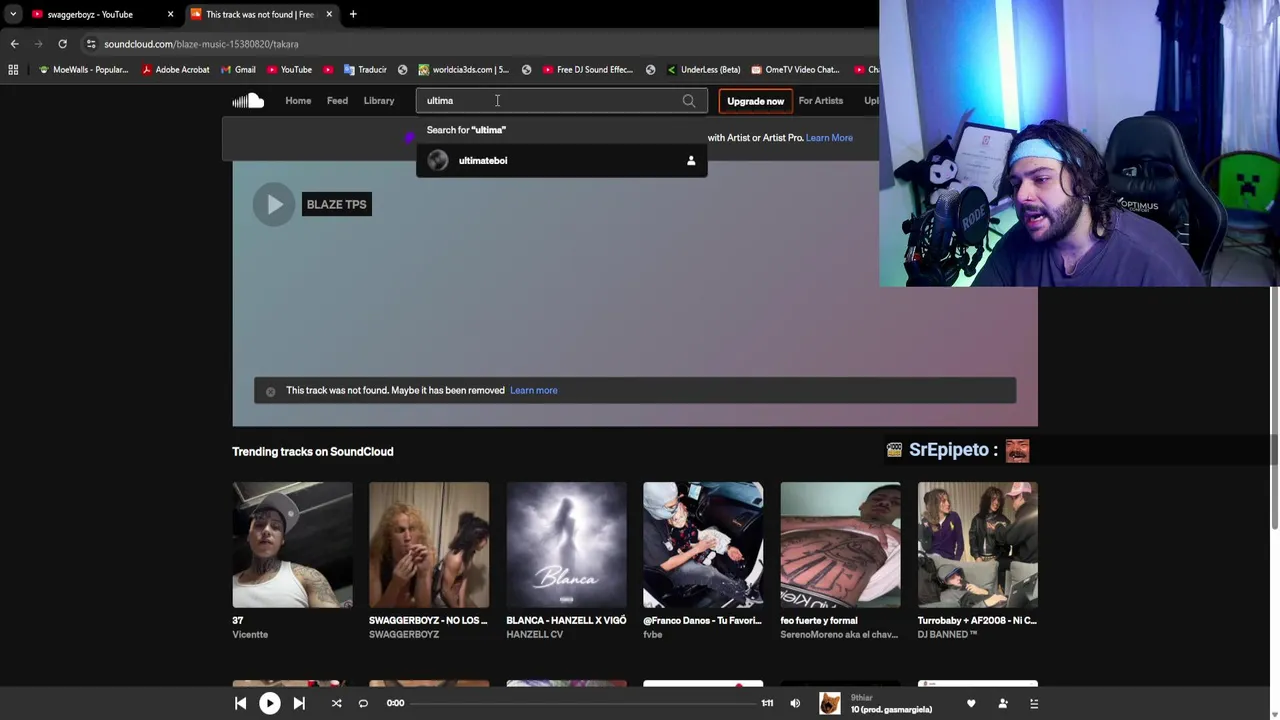The height and width of the screenshot is (720, 1280).
Task: Open SWAGGERBOYZ - NO LOS track thumbnail
Action: [x=429, y=545]
